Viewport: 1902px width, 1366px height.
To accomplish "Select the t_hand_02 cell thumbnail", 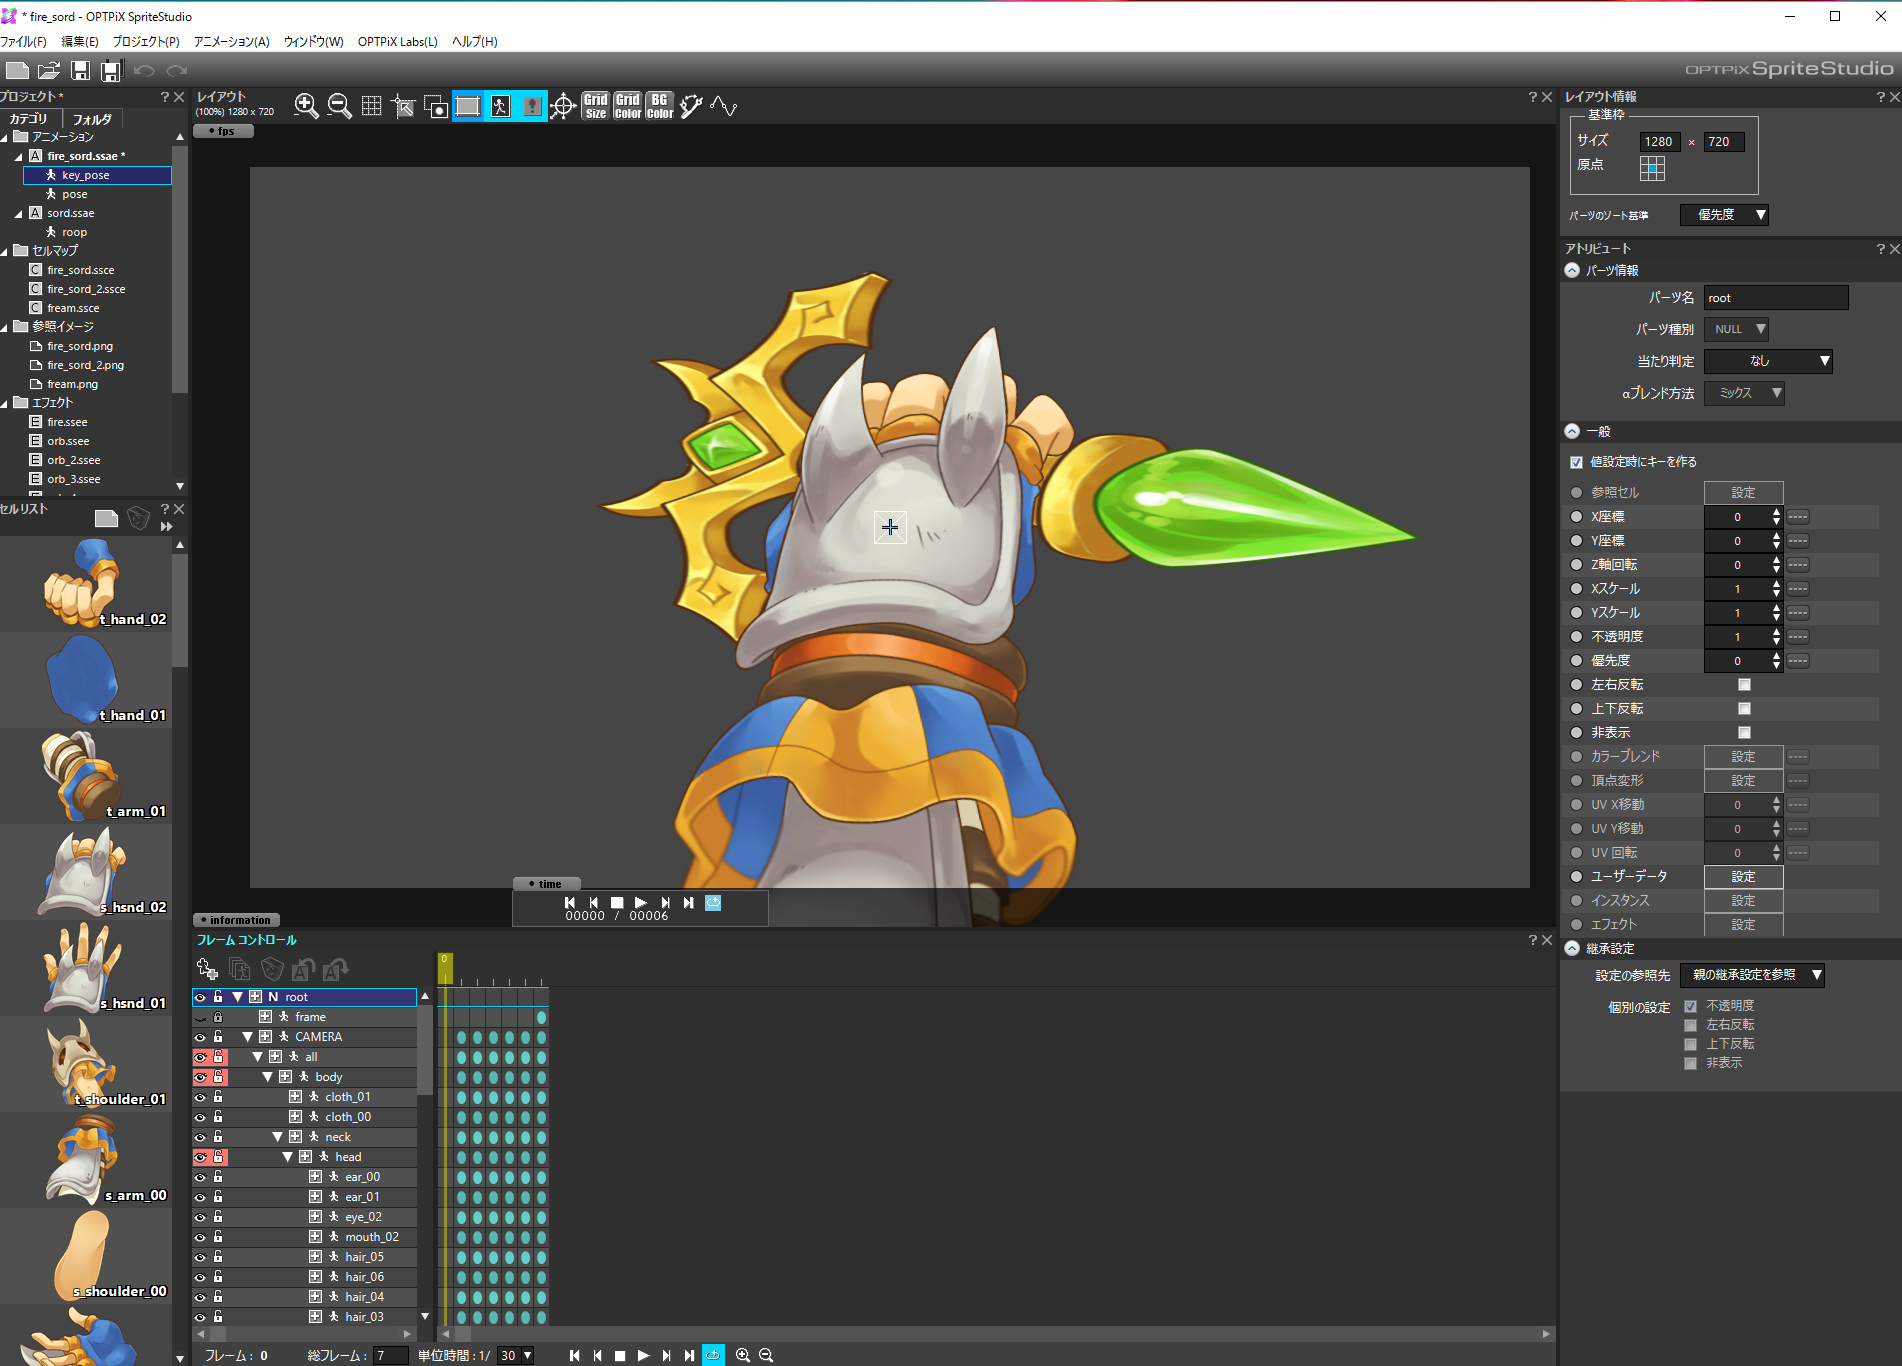I will [86, 584].
